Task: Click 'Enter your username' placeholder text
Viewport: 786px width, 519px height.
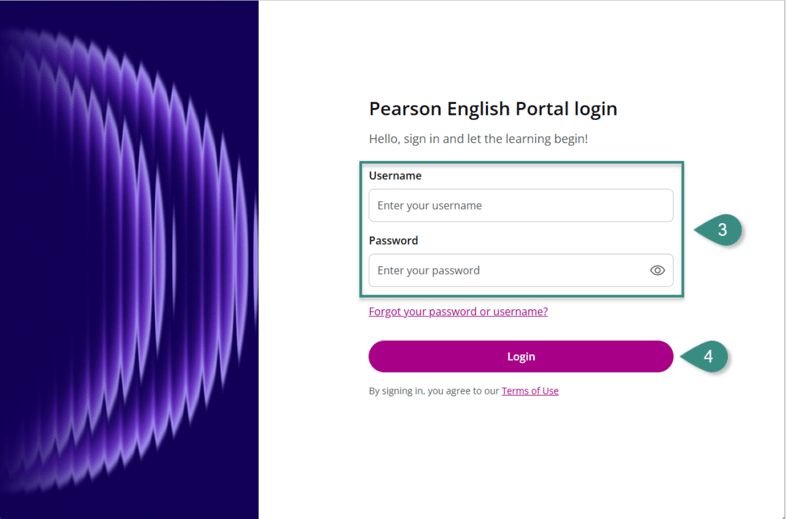Action: 430,205
